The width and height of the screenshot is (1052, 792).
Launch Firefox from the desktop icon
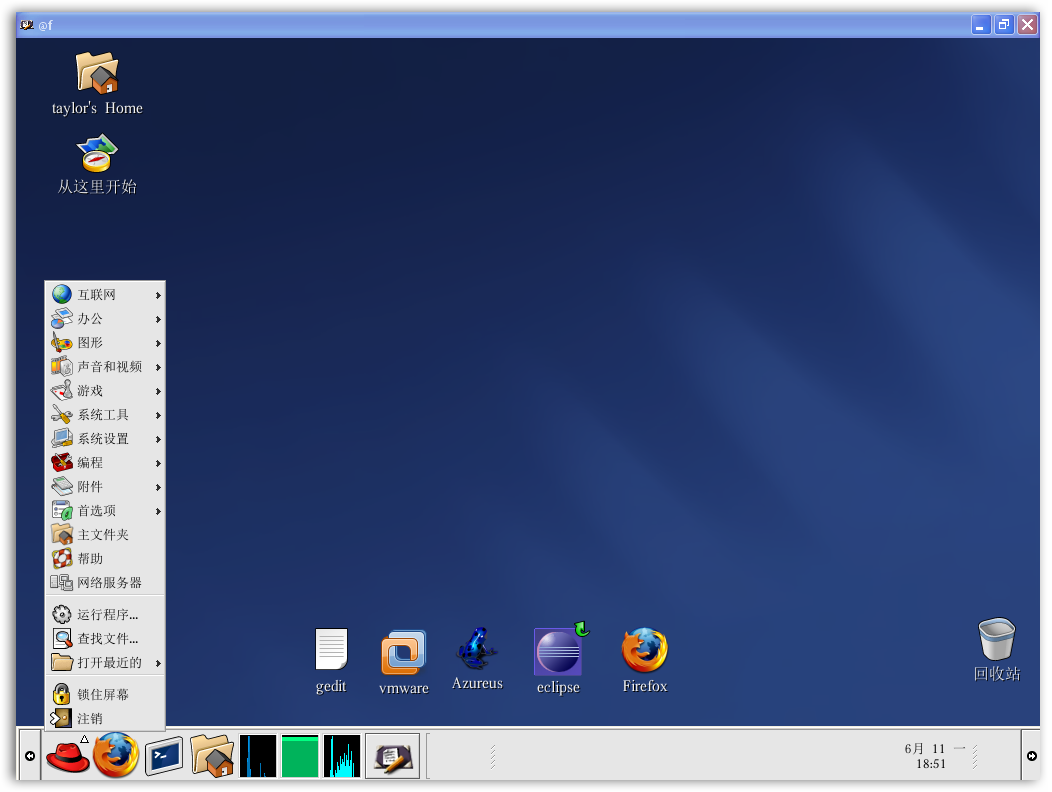pyautogui.click(x=644, y=648)
